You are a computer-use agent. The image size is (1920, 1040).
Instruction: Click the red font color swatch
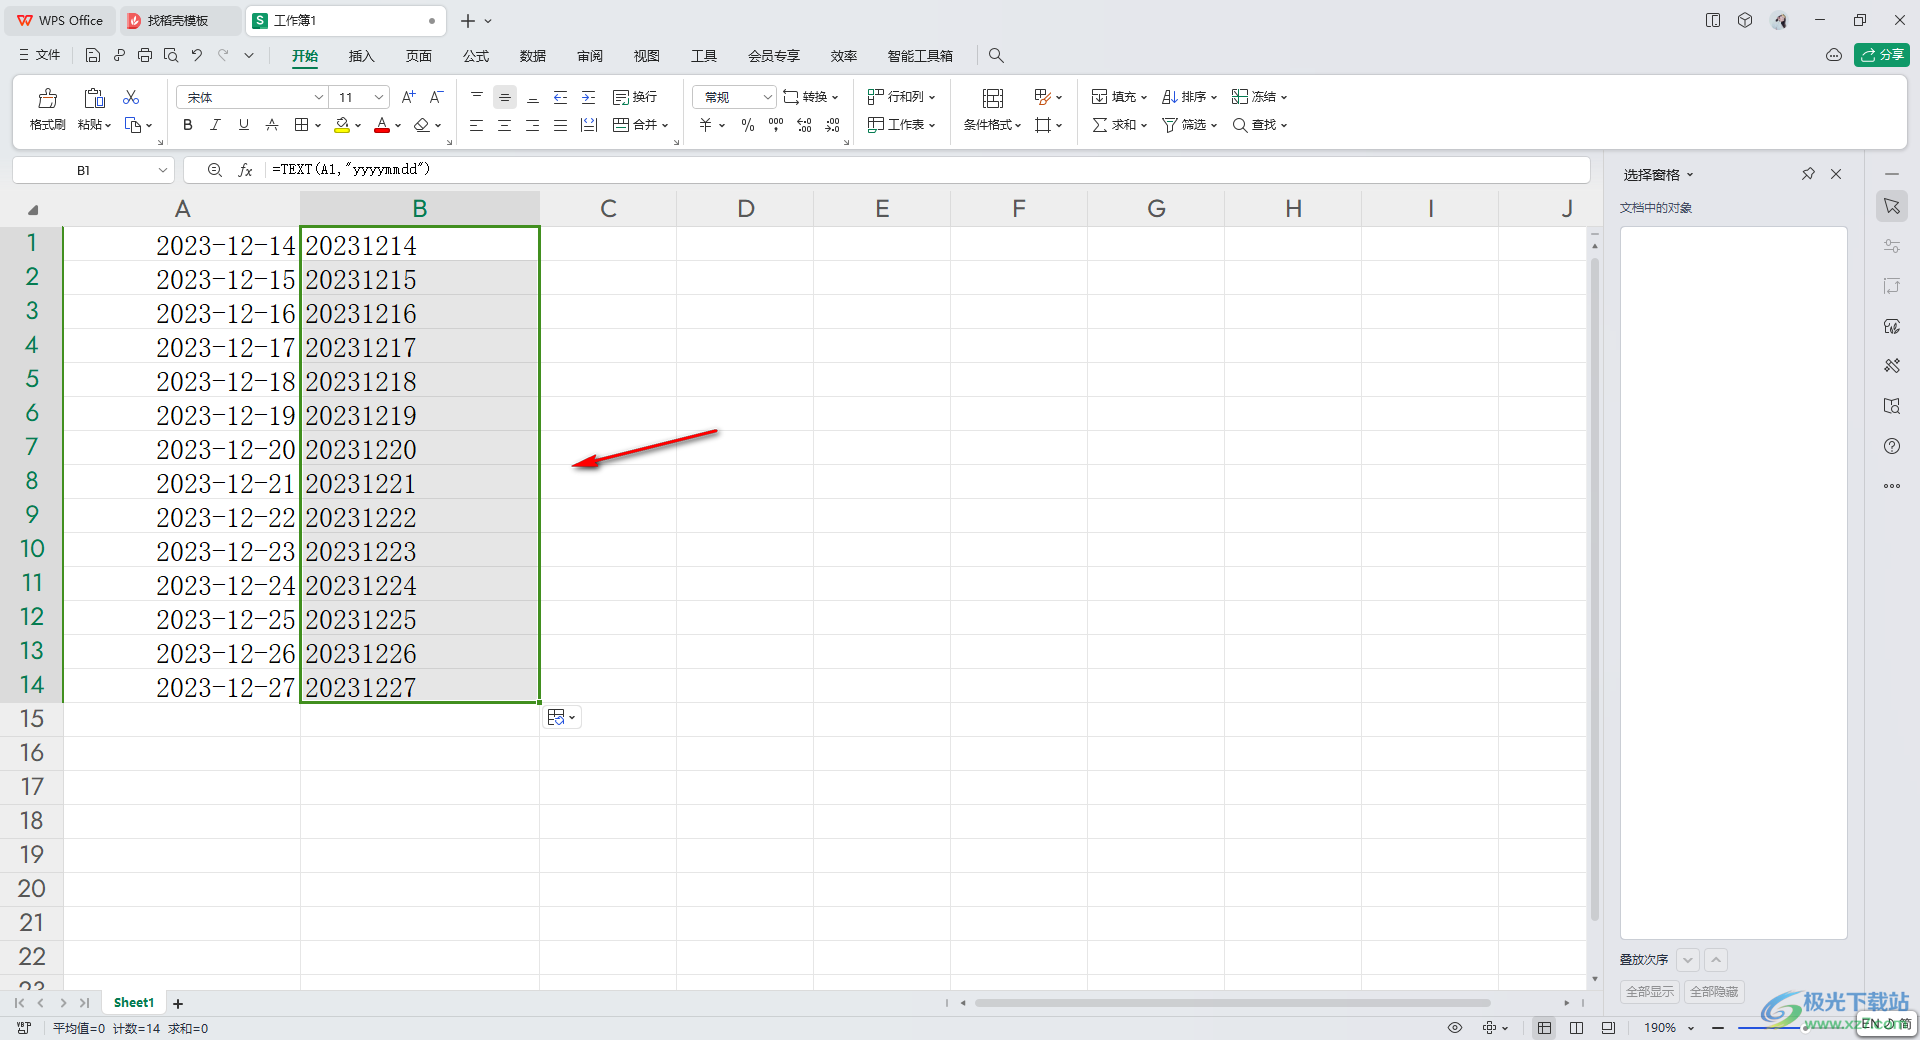pos(382,125)
